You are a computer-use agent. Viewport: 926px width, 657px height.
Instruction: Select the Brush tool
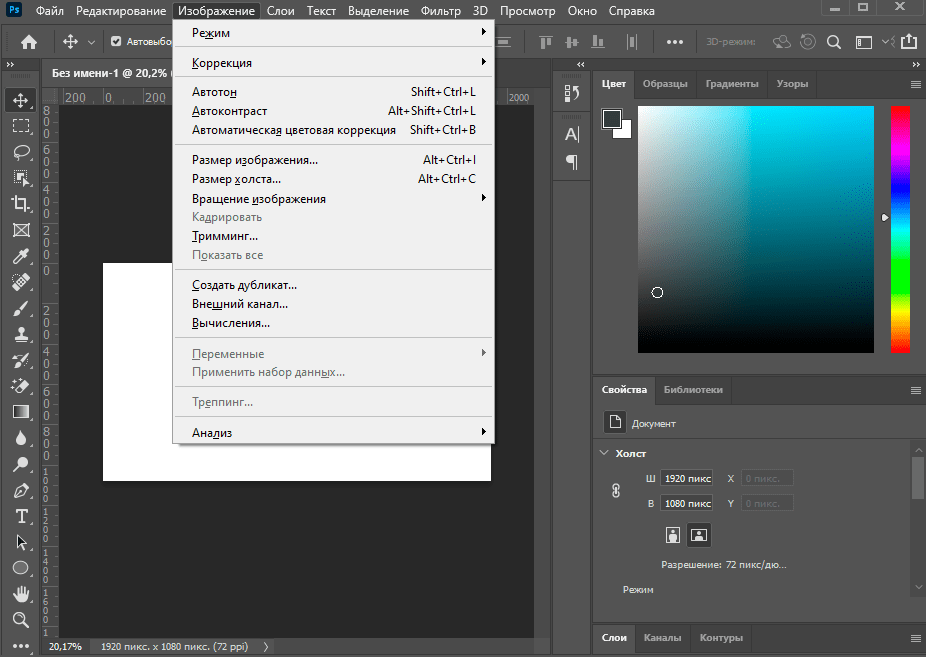point(21,308)
